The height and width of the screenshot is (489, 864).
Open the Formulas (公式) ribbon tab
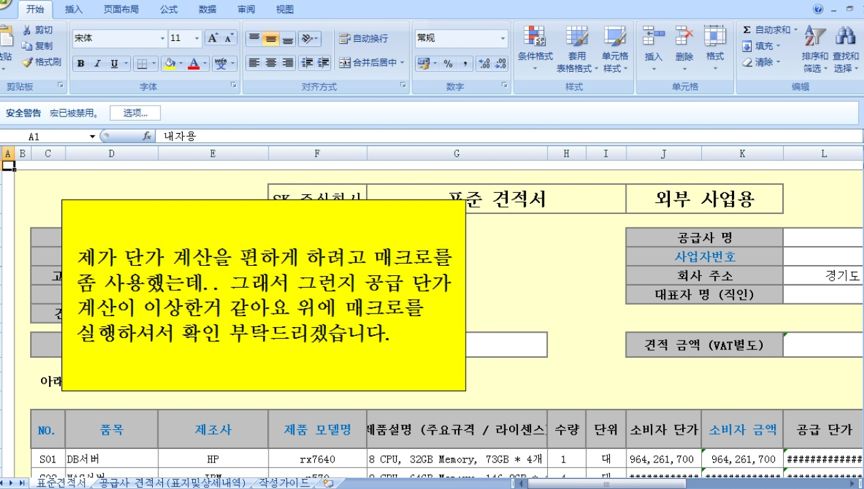(x=169, y=8)
